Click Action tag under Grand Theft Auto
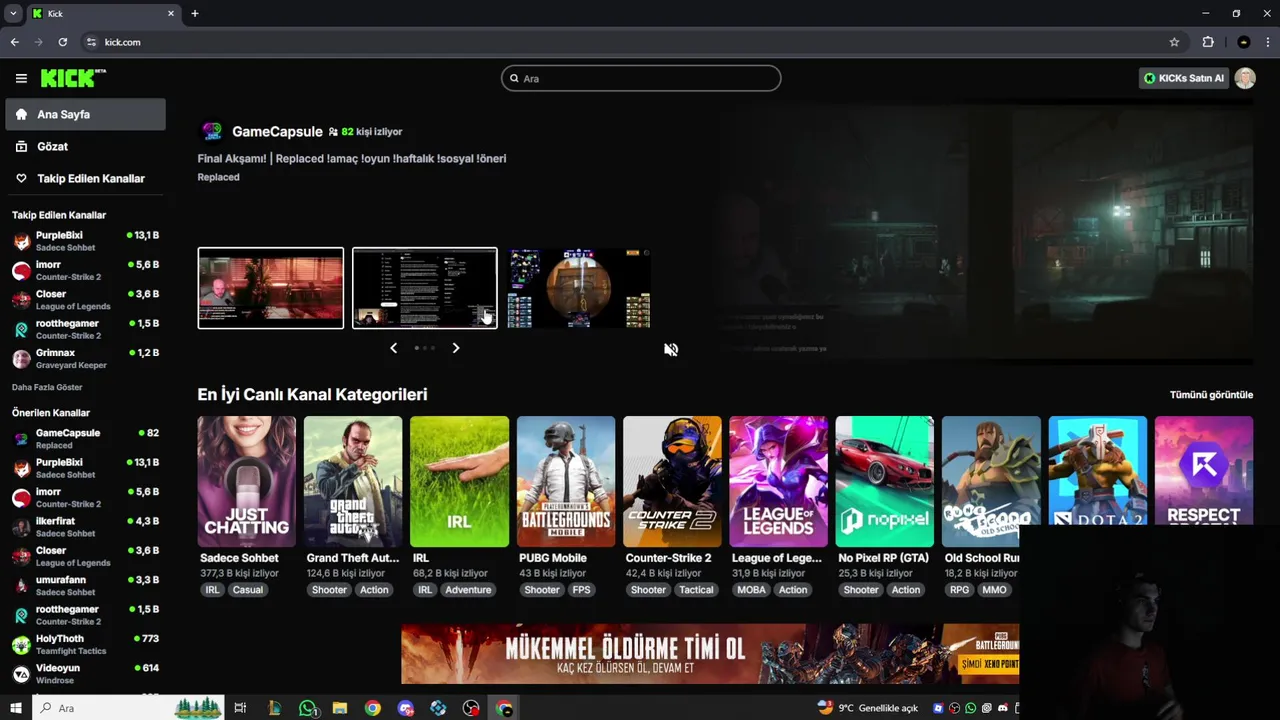This screenshot has width=1280, height=720. [374, 590]
